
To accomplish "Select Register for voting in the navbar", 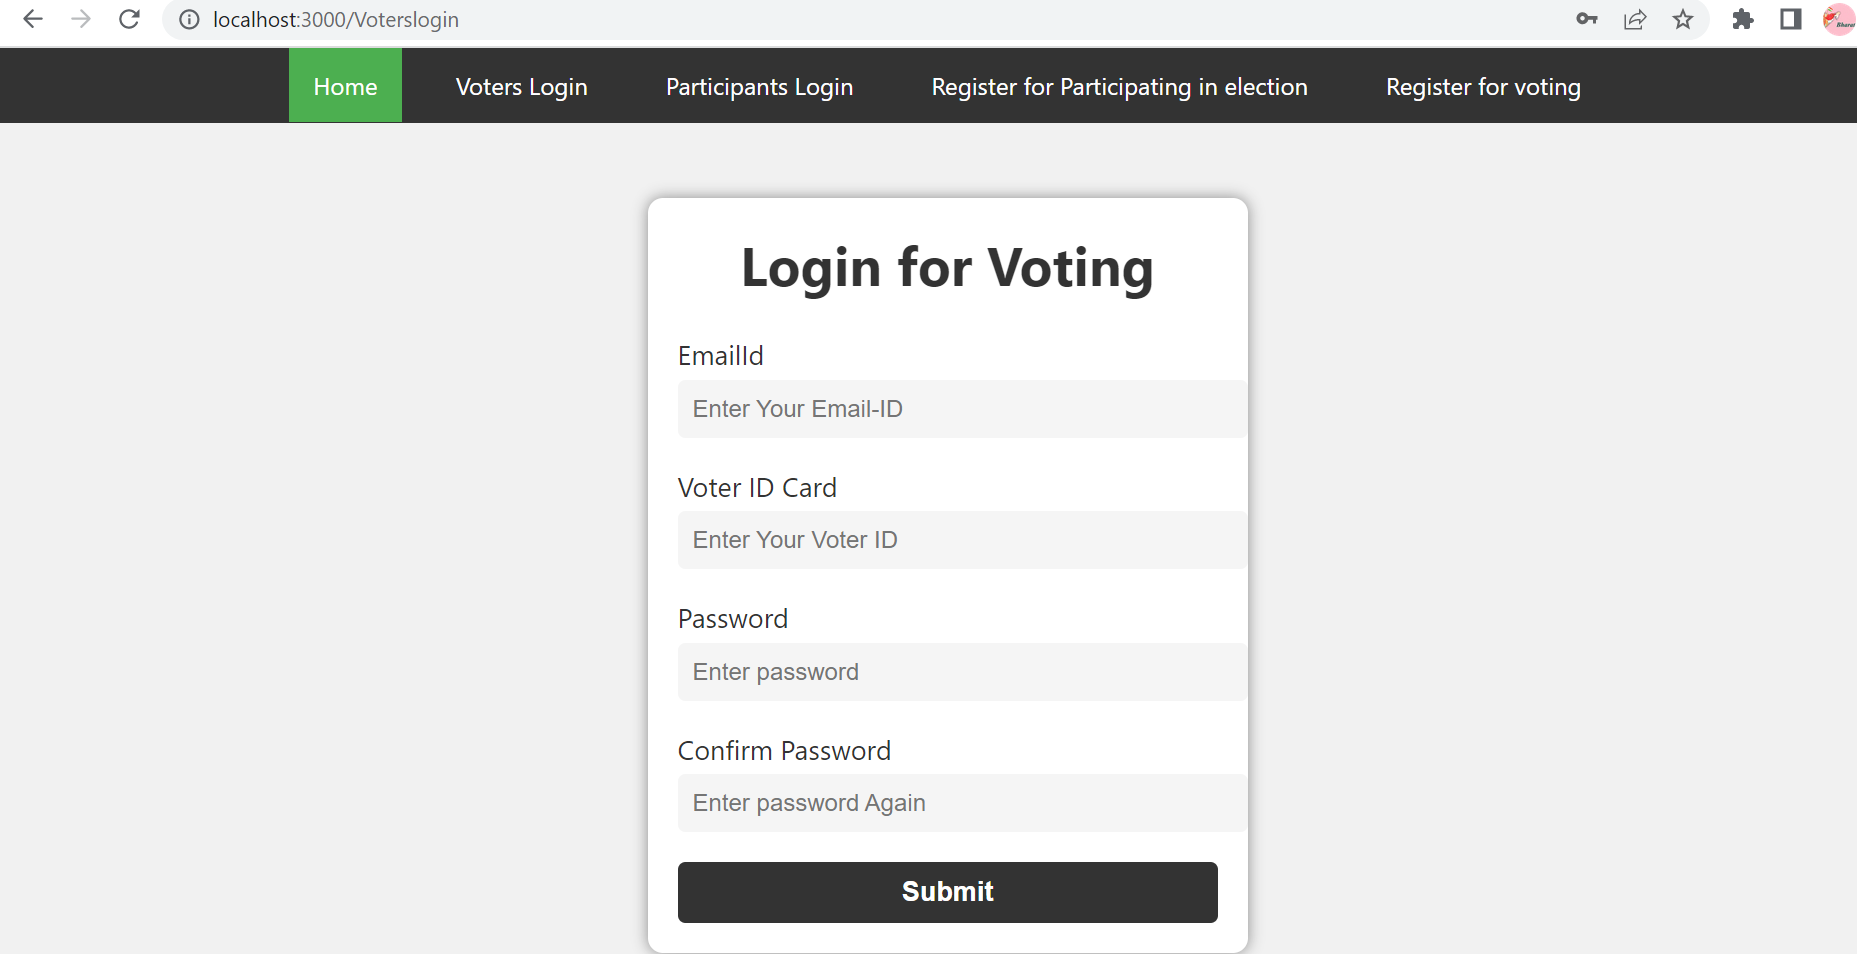I will pyautogui.click(x=1482, y=86).
